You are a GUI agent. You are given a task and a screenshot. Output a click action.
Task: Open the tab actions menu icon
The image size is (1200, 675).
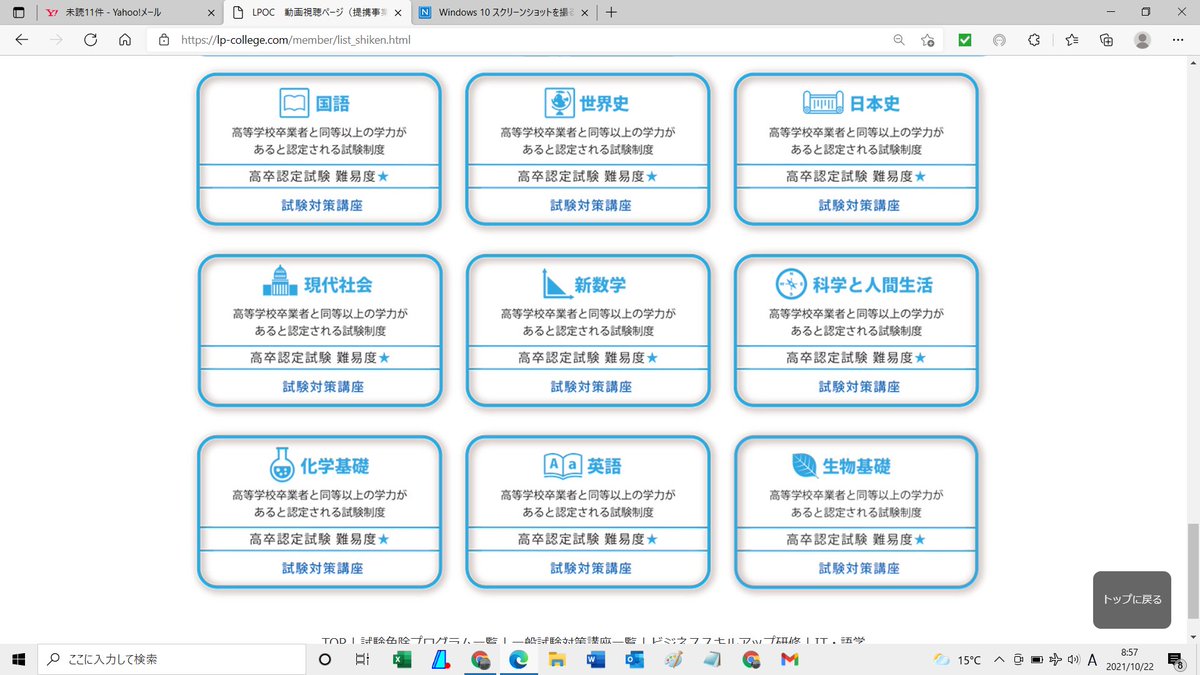click(18, 13)
